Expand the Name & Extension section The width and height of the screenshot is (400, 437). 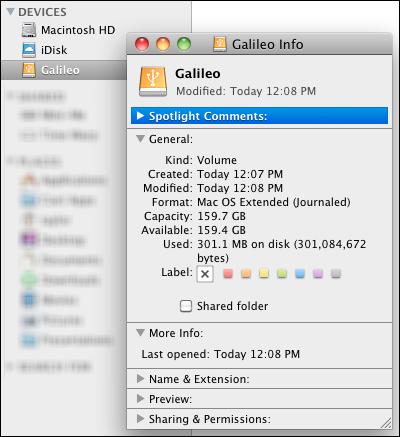click(140, 379)
